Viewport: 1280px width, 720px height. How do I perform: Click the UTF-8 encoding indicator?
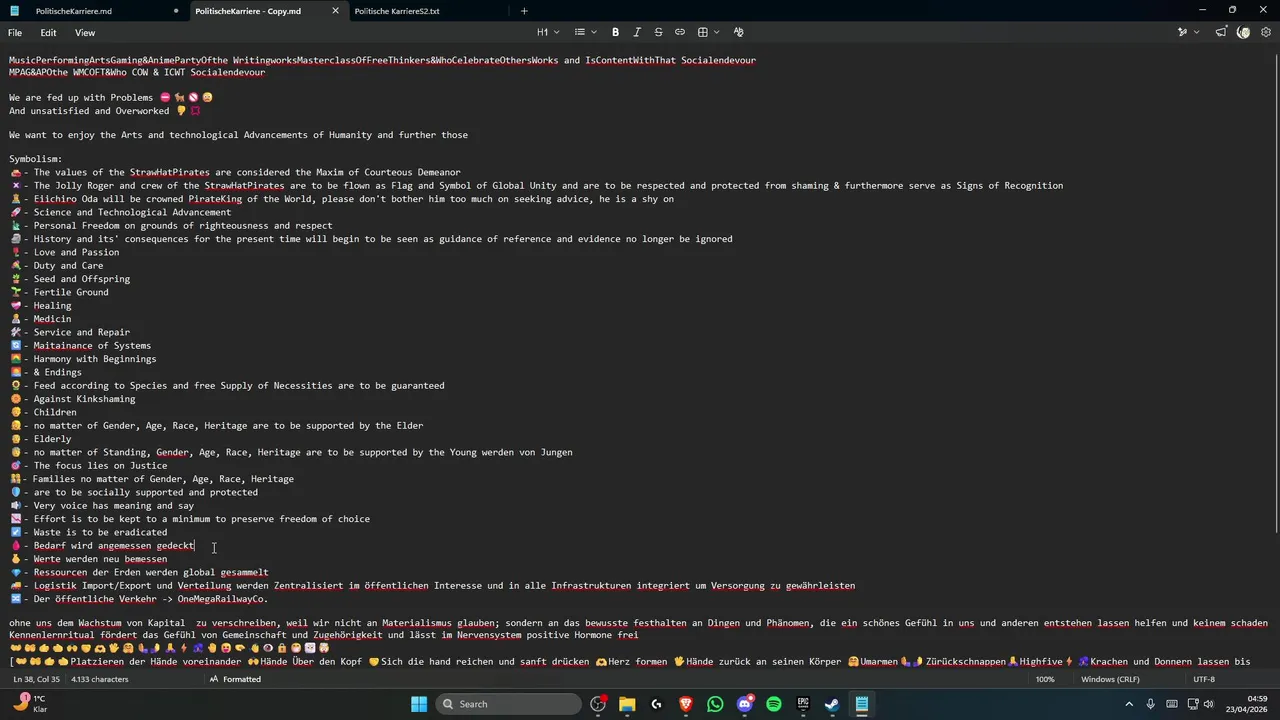(1204, 679)
